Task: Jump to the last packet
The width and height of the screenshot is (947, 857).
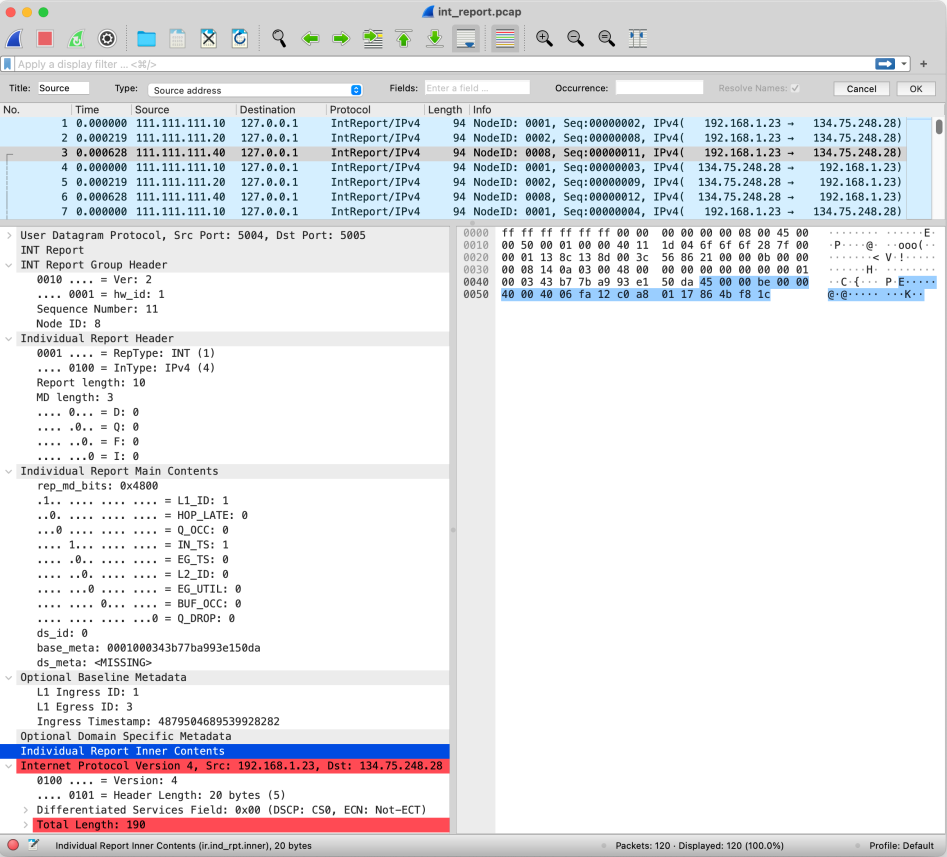Action: (x=435, y=39)
